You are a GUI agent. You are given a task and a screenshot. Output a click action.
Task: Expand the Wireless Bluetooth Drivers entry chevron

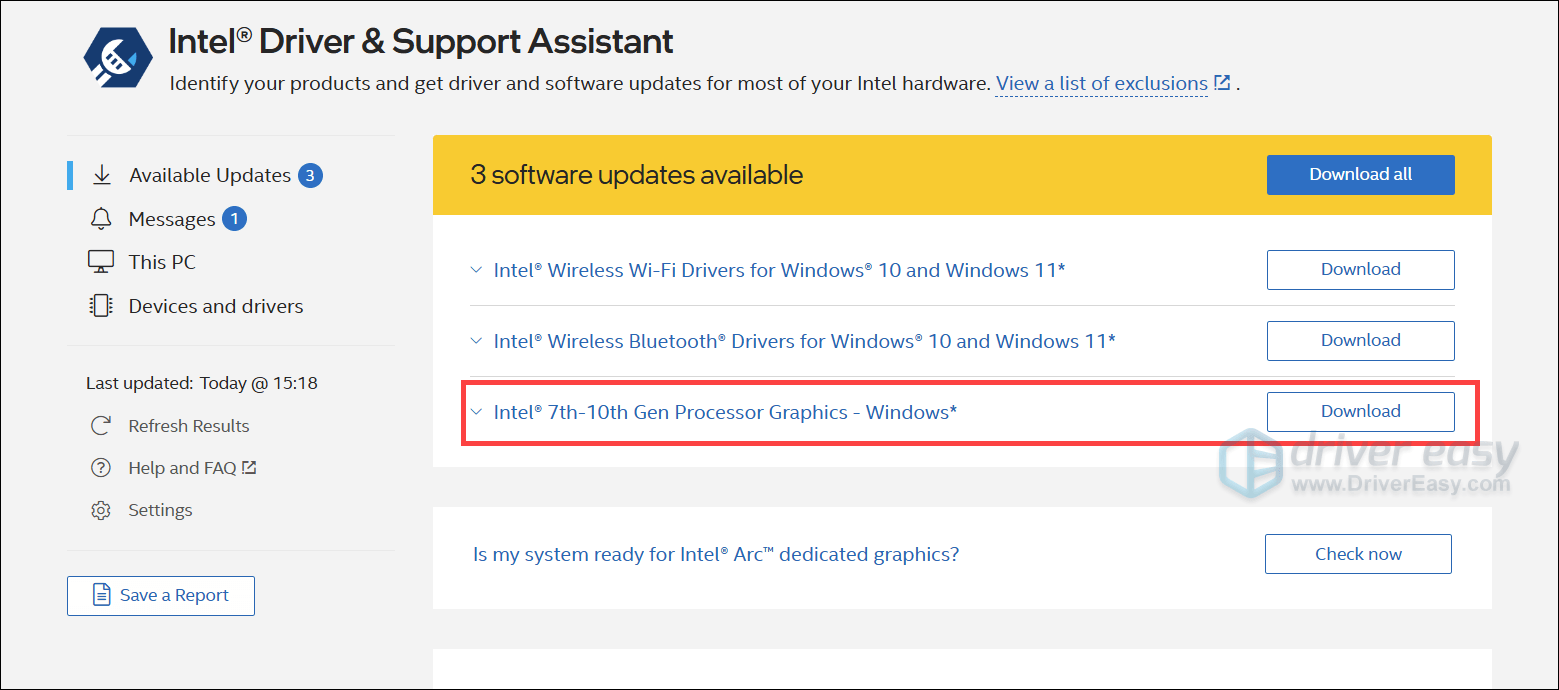[476, 341]
